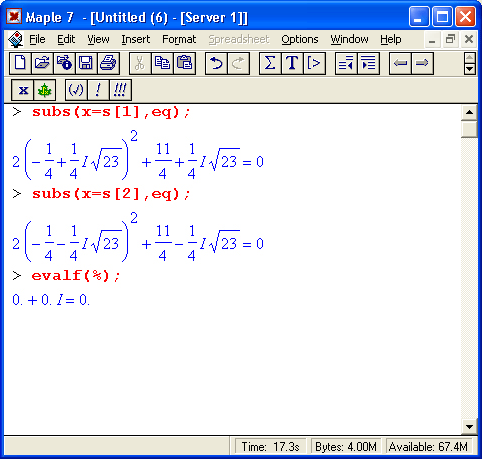Toggle math input display with x button
Image resolution: width=482 pixels, height=459 pixels.
pos(23,90)
